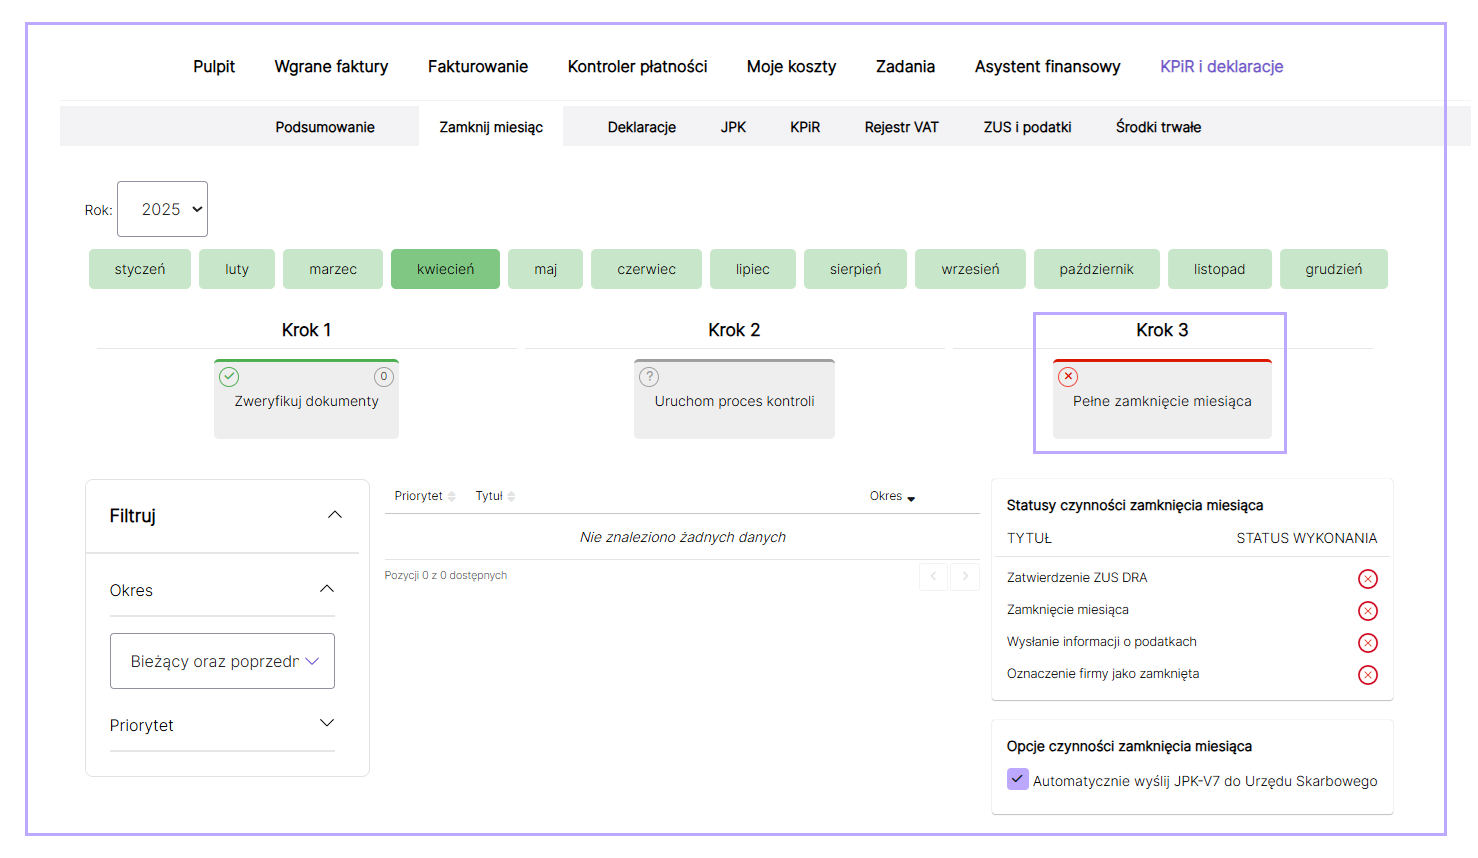Open the JPK tab
This screenshot has width=1478, height=858.
pos(733,127)
